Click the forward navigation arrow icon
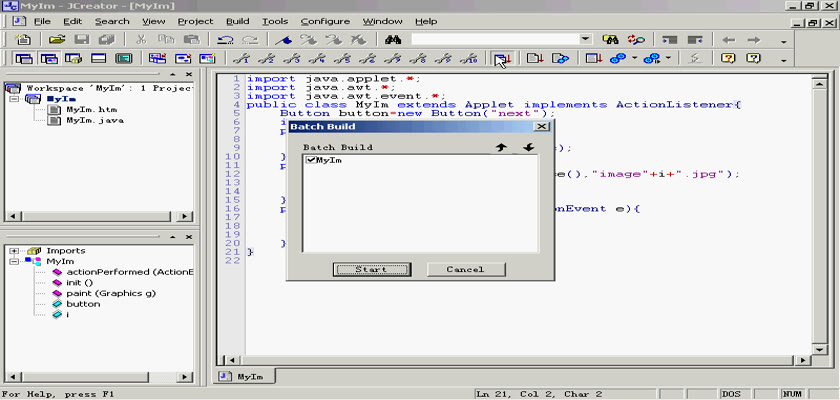 tap(754, 40)
